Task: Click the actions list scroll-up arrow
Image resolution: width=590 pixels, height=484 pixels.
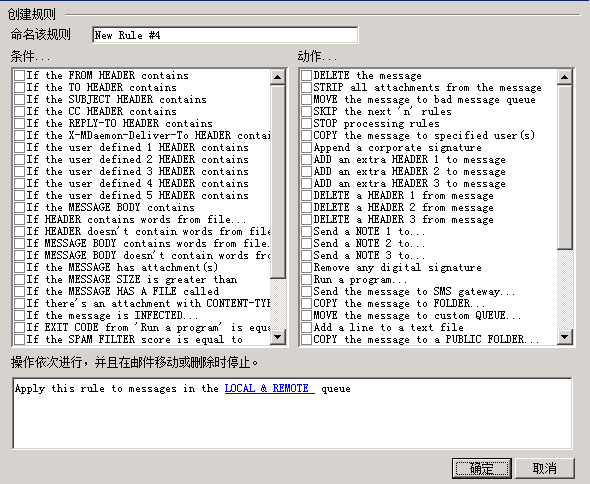Action: tap(564, 77)
